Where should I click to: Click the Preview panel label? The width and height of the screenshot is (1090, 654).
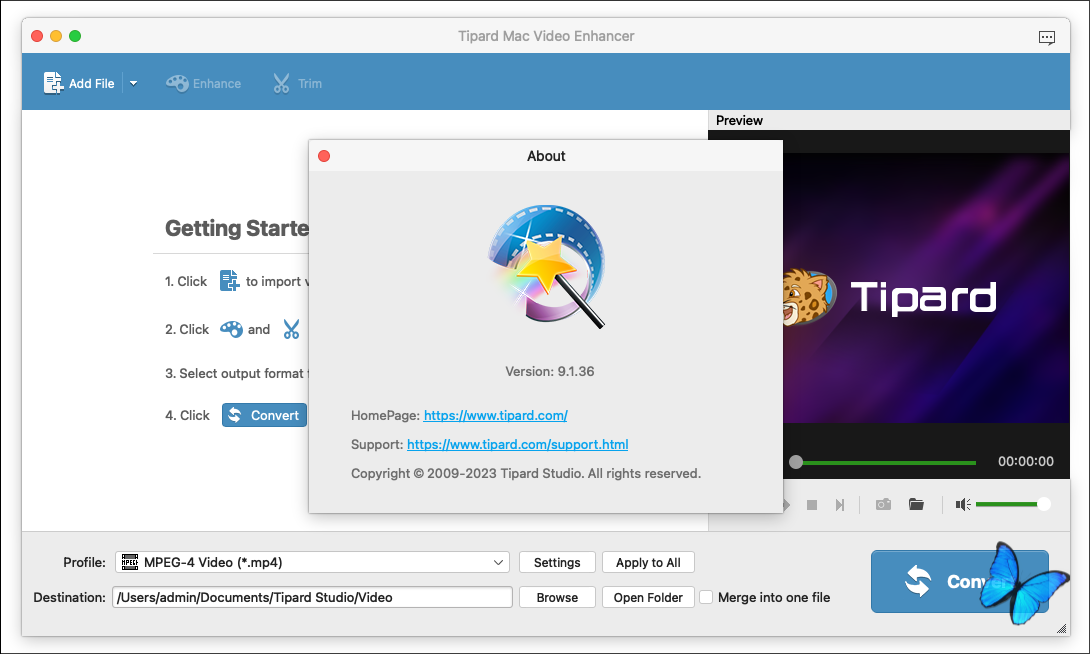coord(739,120)
